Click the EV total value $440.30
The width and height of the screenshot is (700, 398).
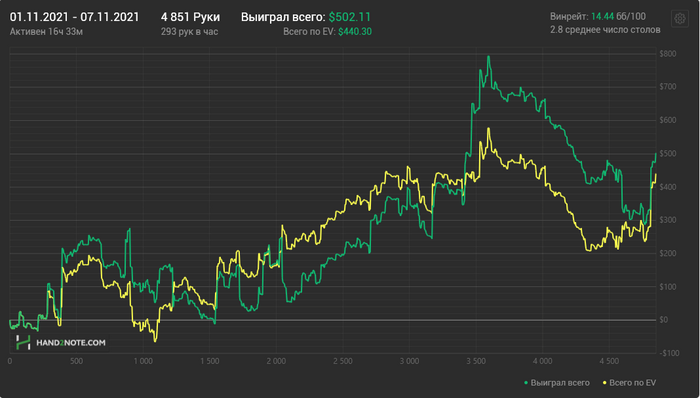(x=355, y=32)
